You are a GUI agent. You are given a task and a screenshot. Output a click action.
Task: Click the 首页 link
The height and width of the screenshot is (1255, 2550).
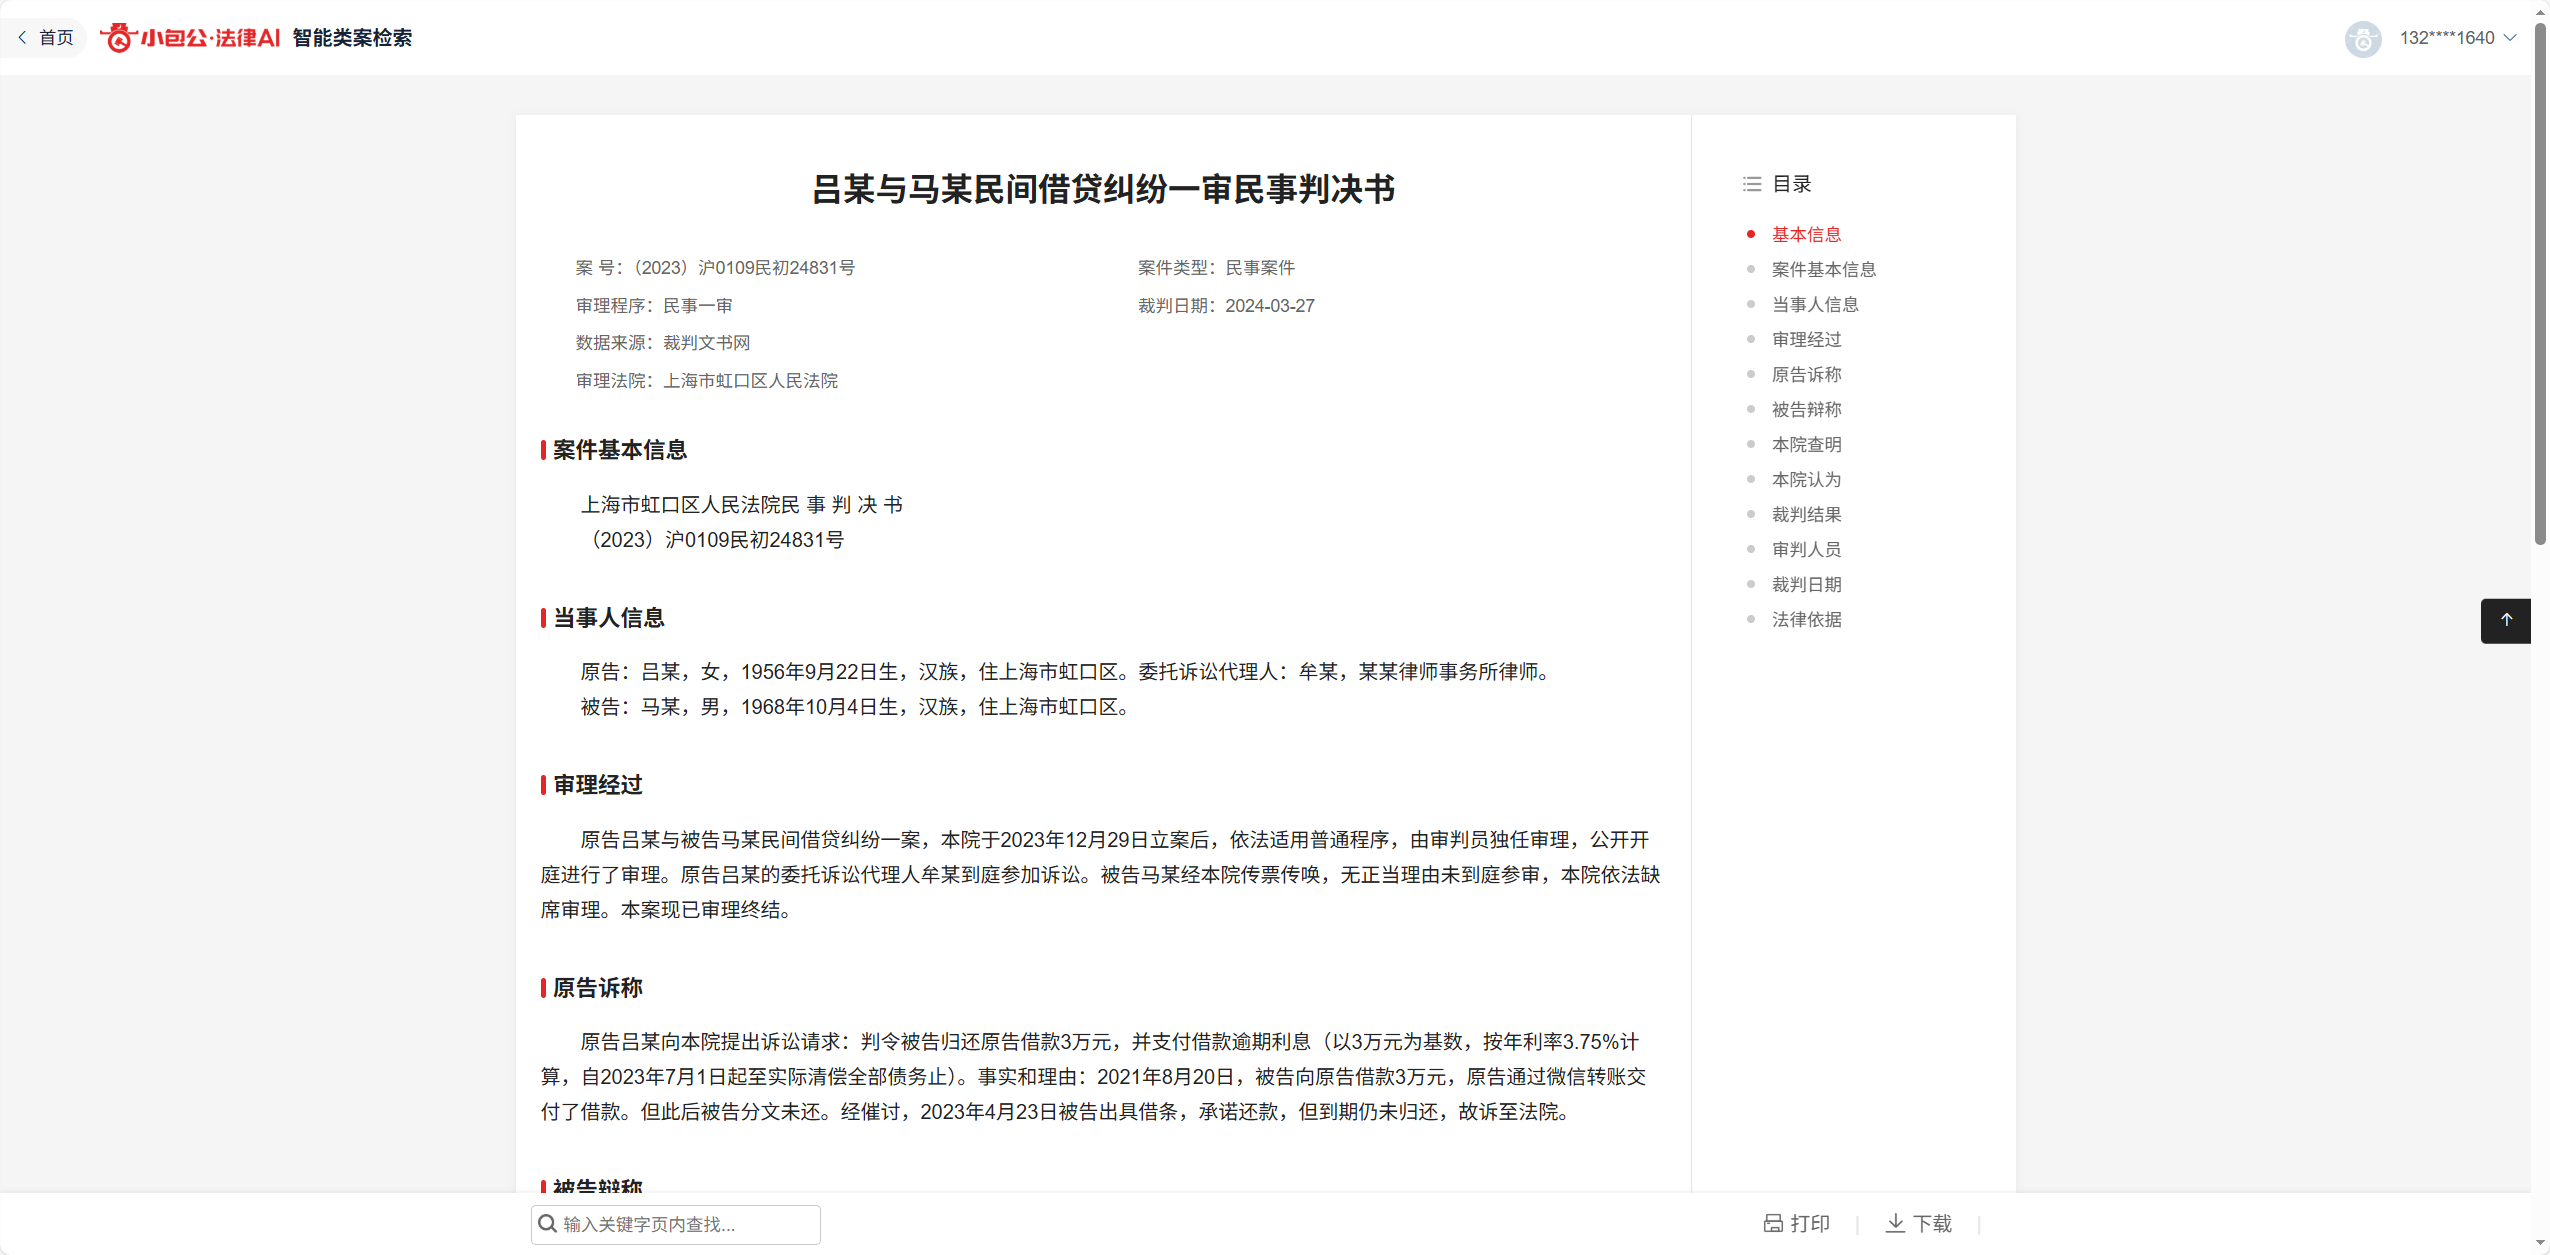click(x=56, y=38)
